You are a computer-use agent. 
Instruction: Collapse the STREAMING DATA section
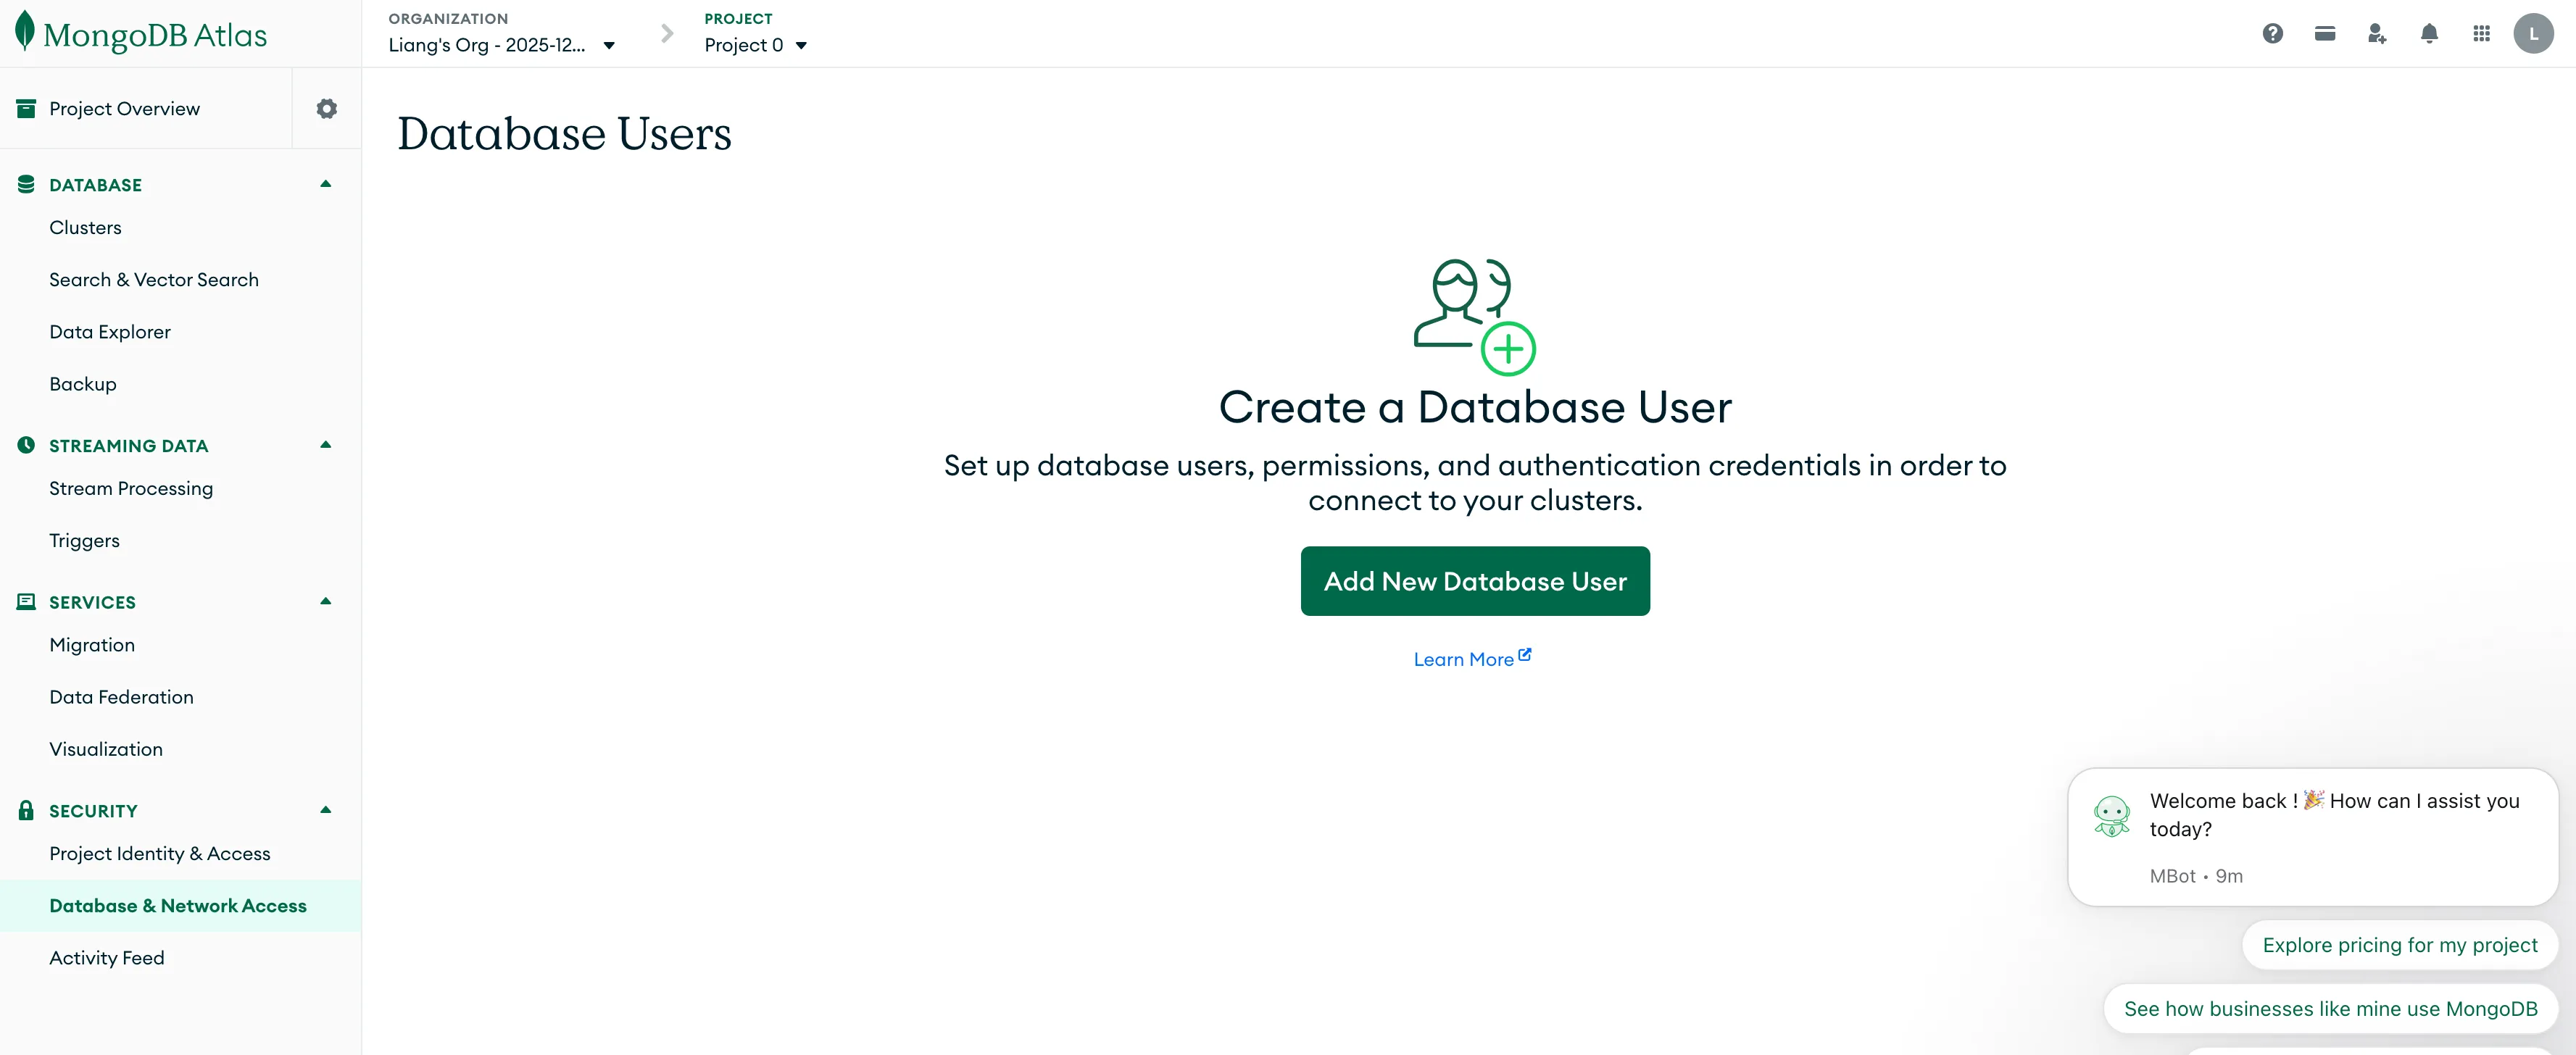pos(324,445)
